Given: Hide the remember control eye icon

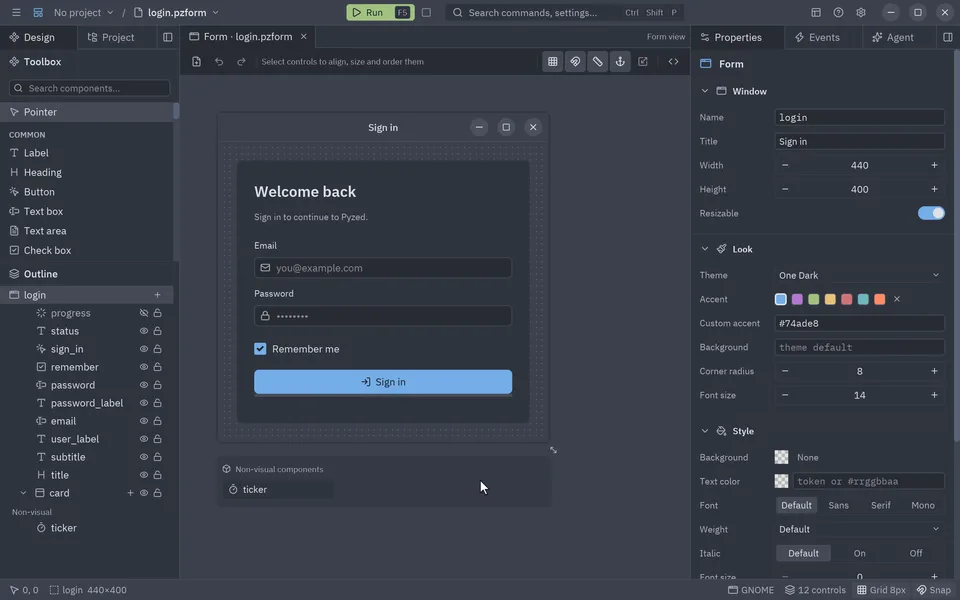Looking at the screenshot, I should point(144,367).
